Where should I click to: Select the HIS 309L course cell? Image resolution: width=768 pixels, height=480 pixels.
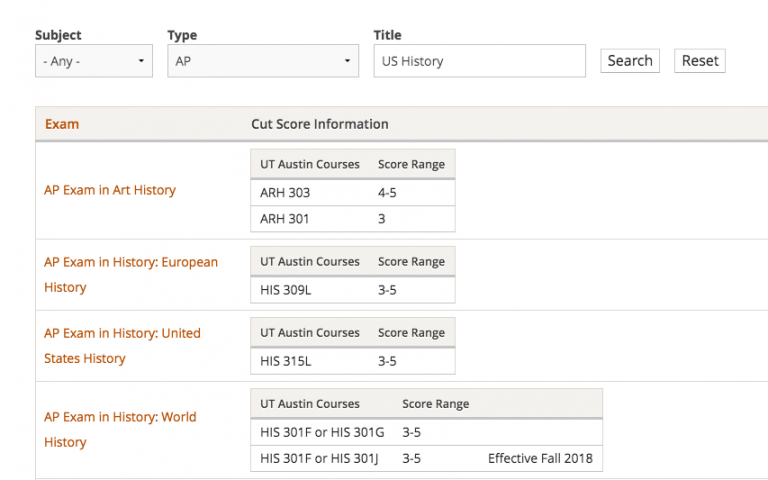[281, 290]
